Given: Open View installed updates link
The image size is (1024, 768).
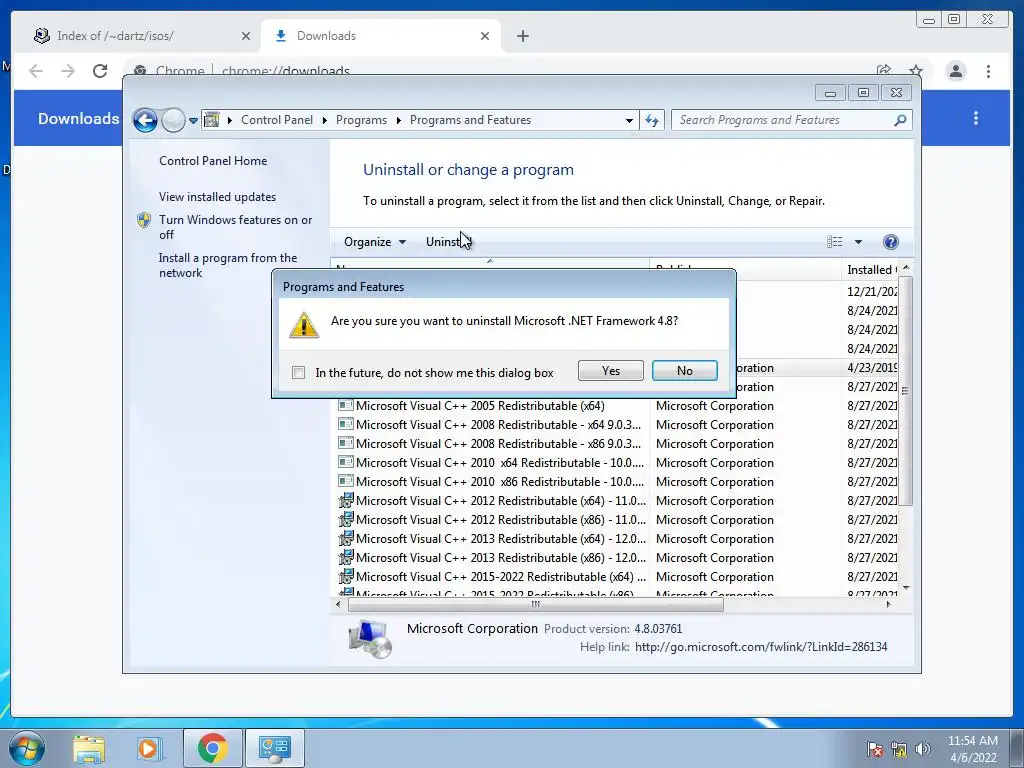Looking at the screenshot, I should (x=217, y=197).
